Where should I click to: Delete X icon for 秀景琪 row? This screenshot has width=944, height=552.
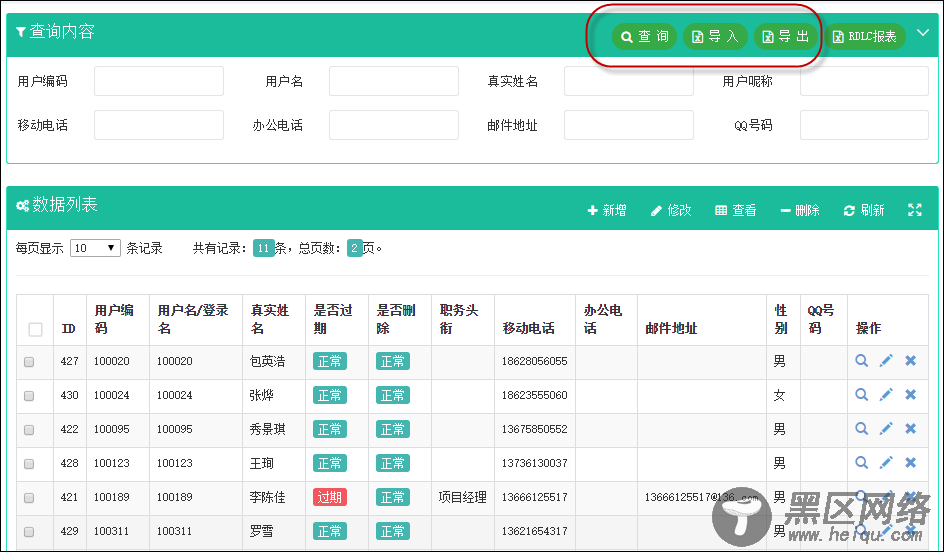pos(910,429)
